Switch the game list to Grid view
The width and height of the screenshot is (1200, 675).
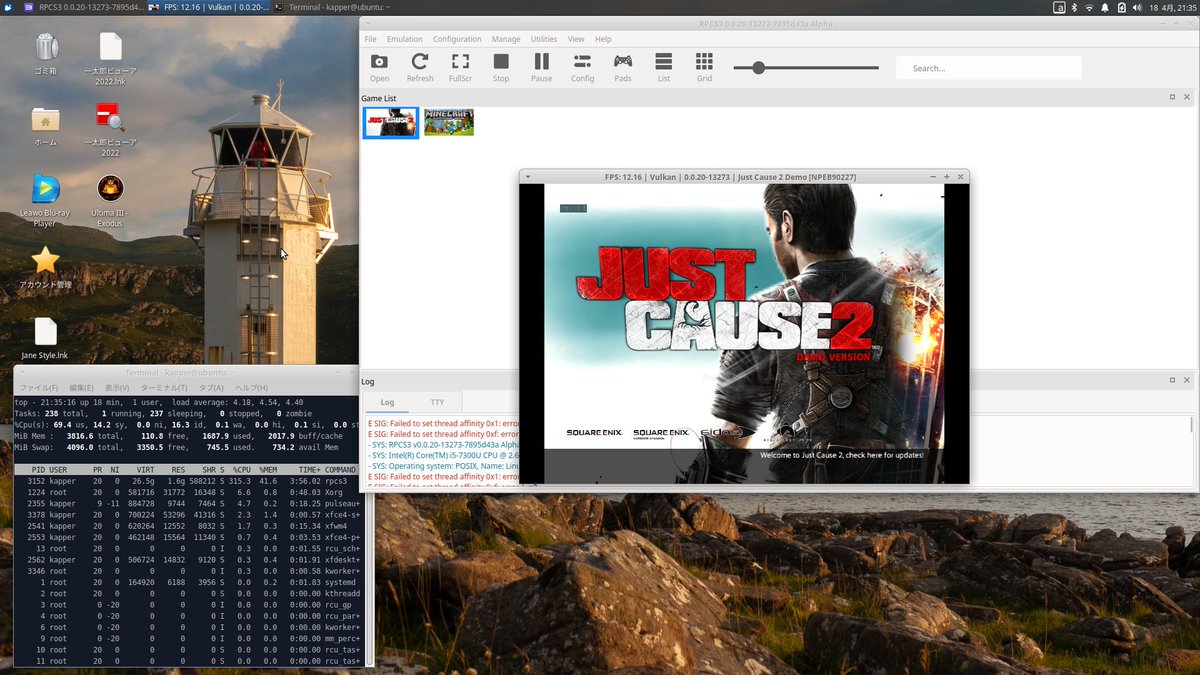[704, 67]
